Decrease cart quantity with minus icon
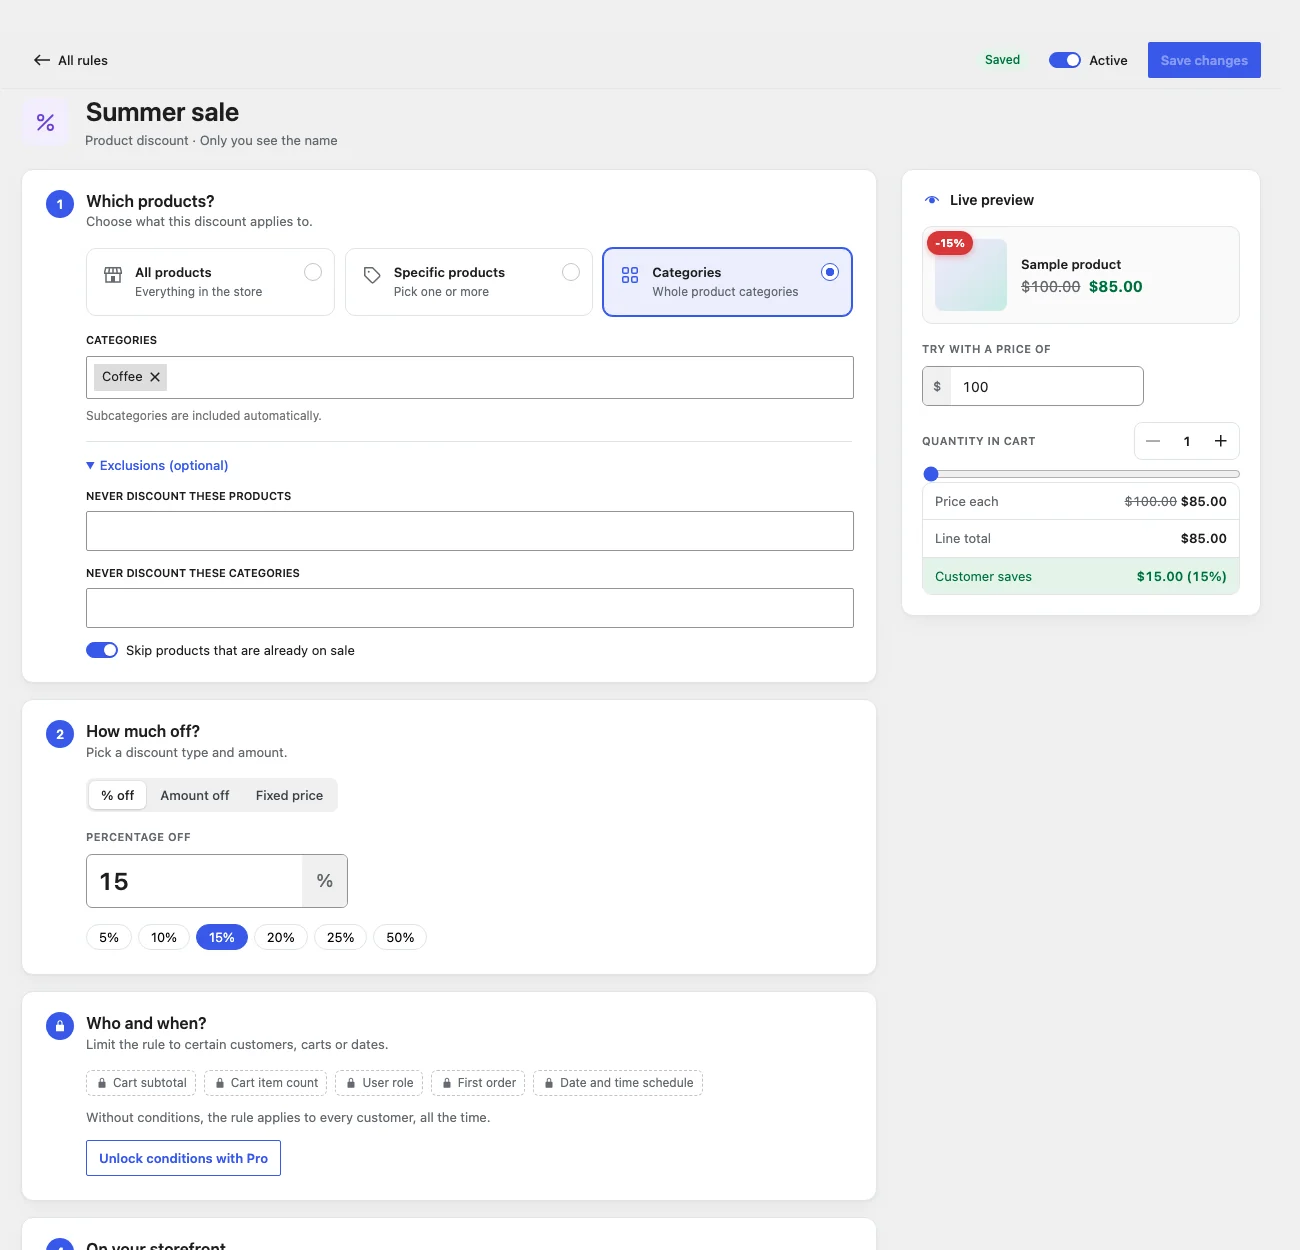 point(1153,441)
